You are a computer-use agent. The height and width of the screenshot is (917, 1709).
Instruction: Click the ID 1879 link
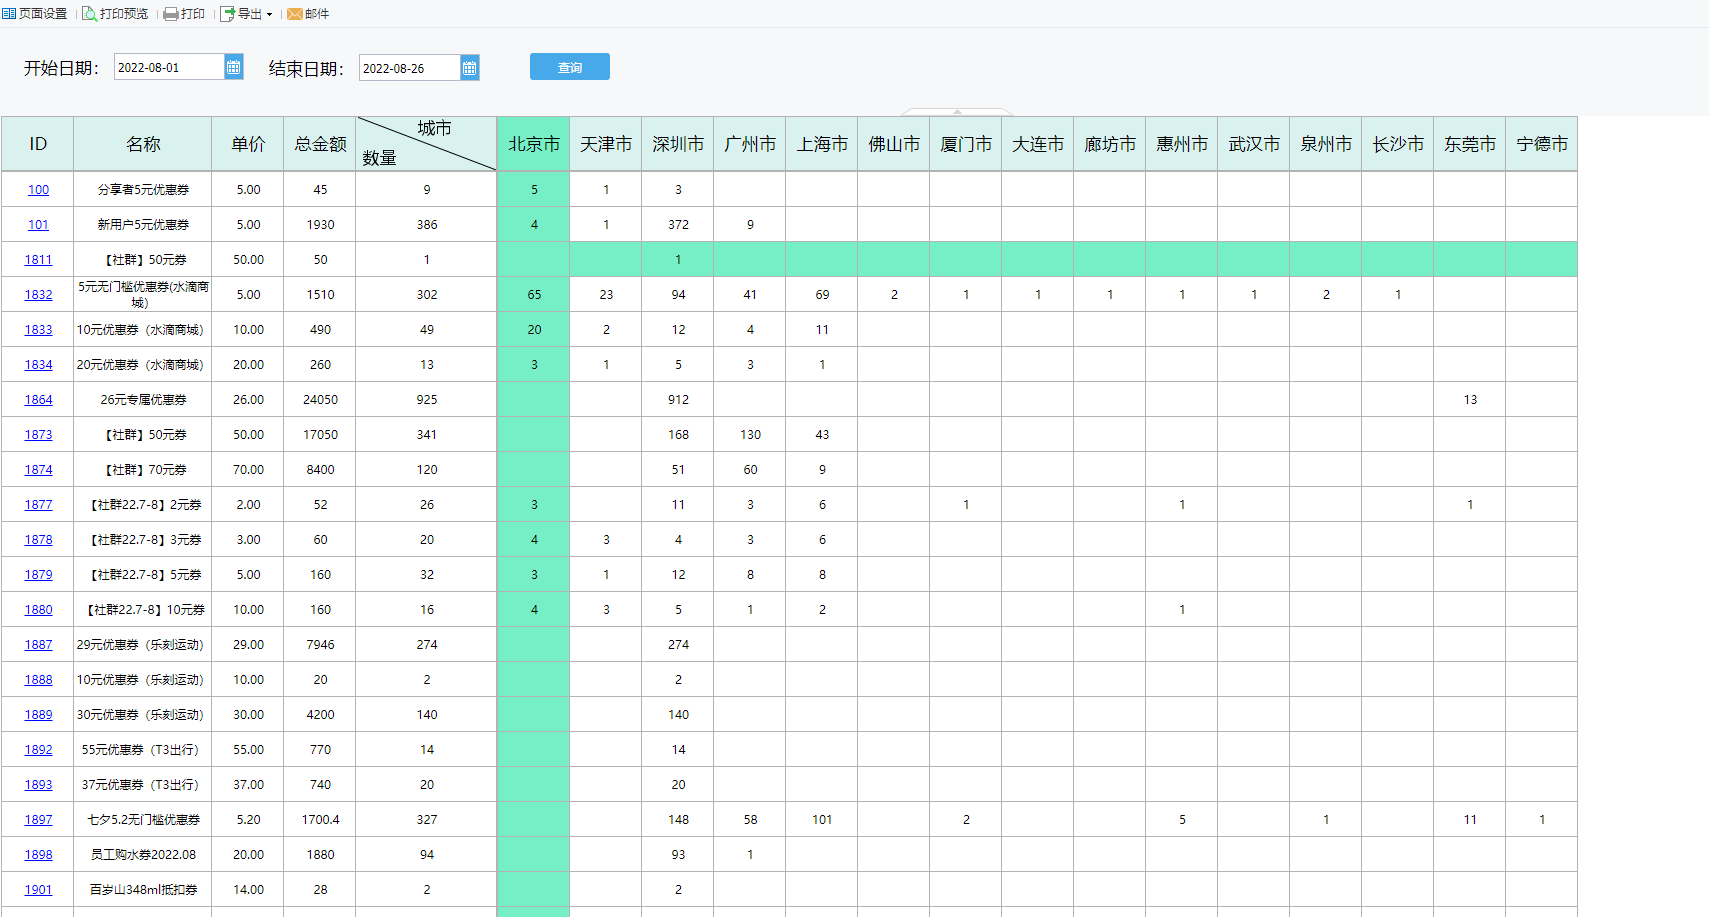[x=38, y=575]
